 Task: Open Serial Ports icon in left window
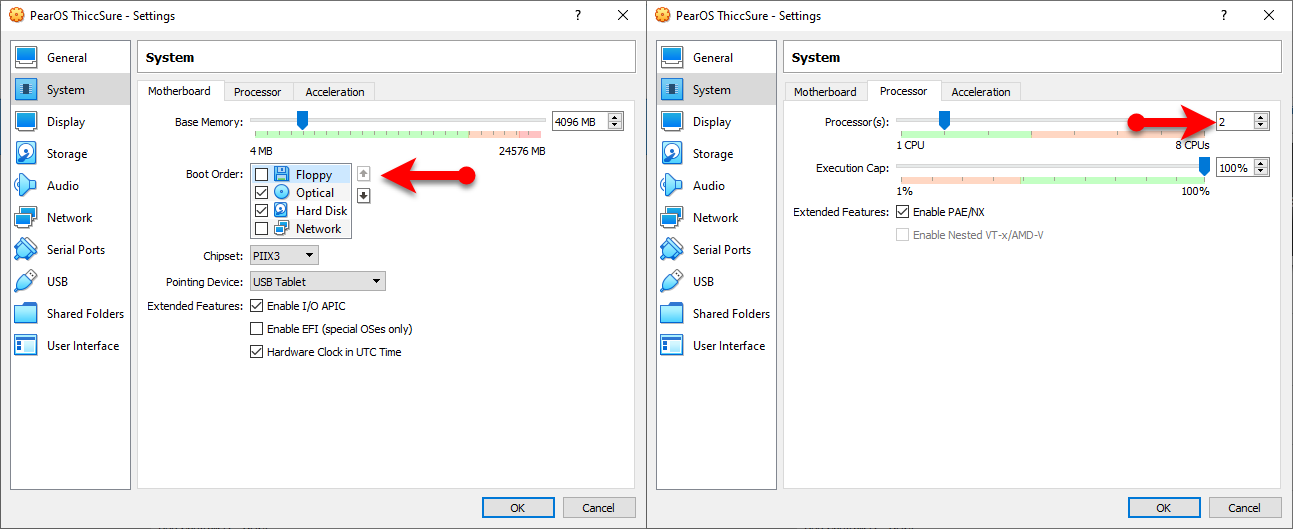click(26, 250)
